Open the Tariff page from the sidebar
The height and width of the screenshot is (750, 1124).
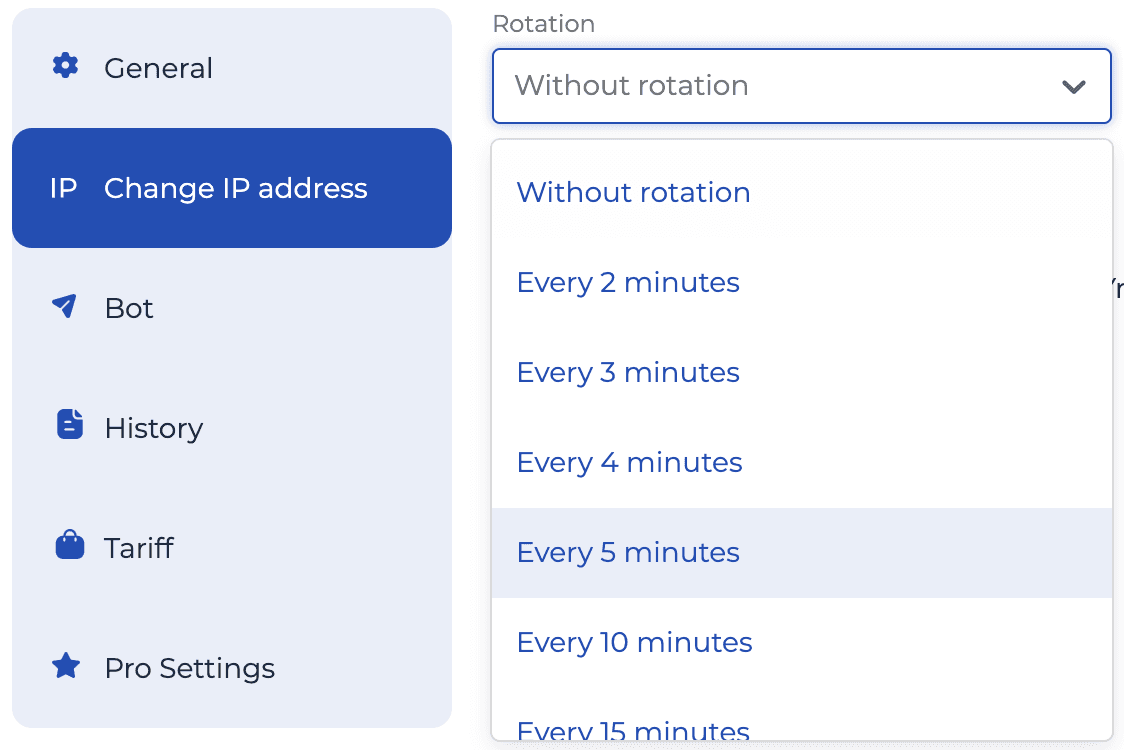[x=139, y=547]
